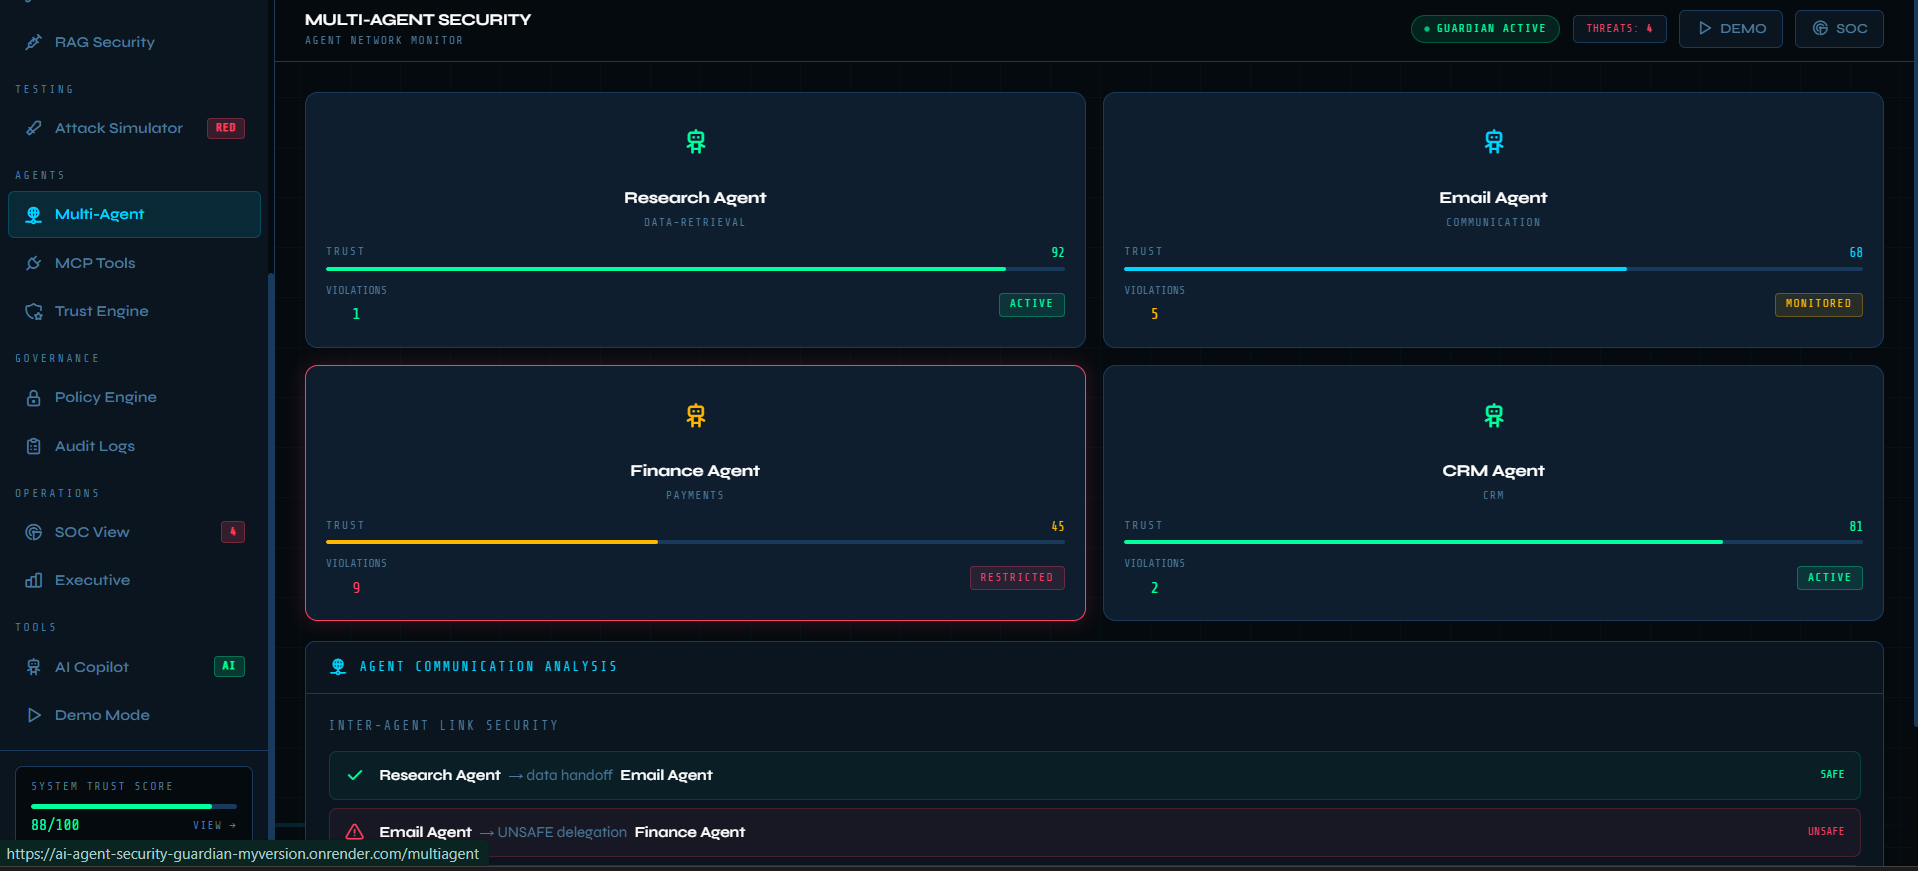Click the CRM Agent card title

(x=1493, y=471)
